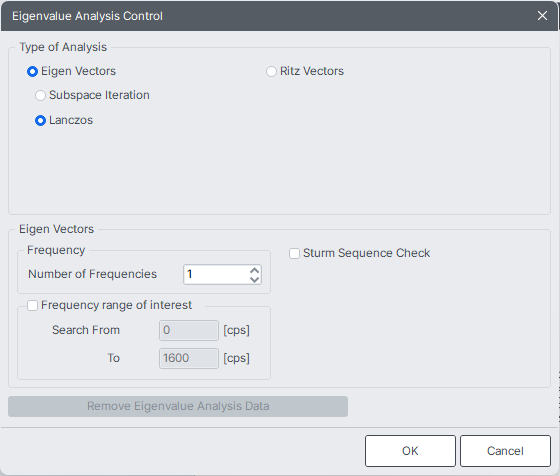Click inside the Number of Frequencies field
Viewport: 560px width, 476px height.
point(216,275)
